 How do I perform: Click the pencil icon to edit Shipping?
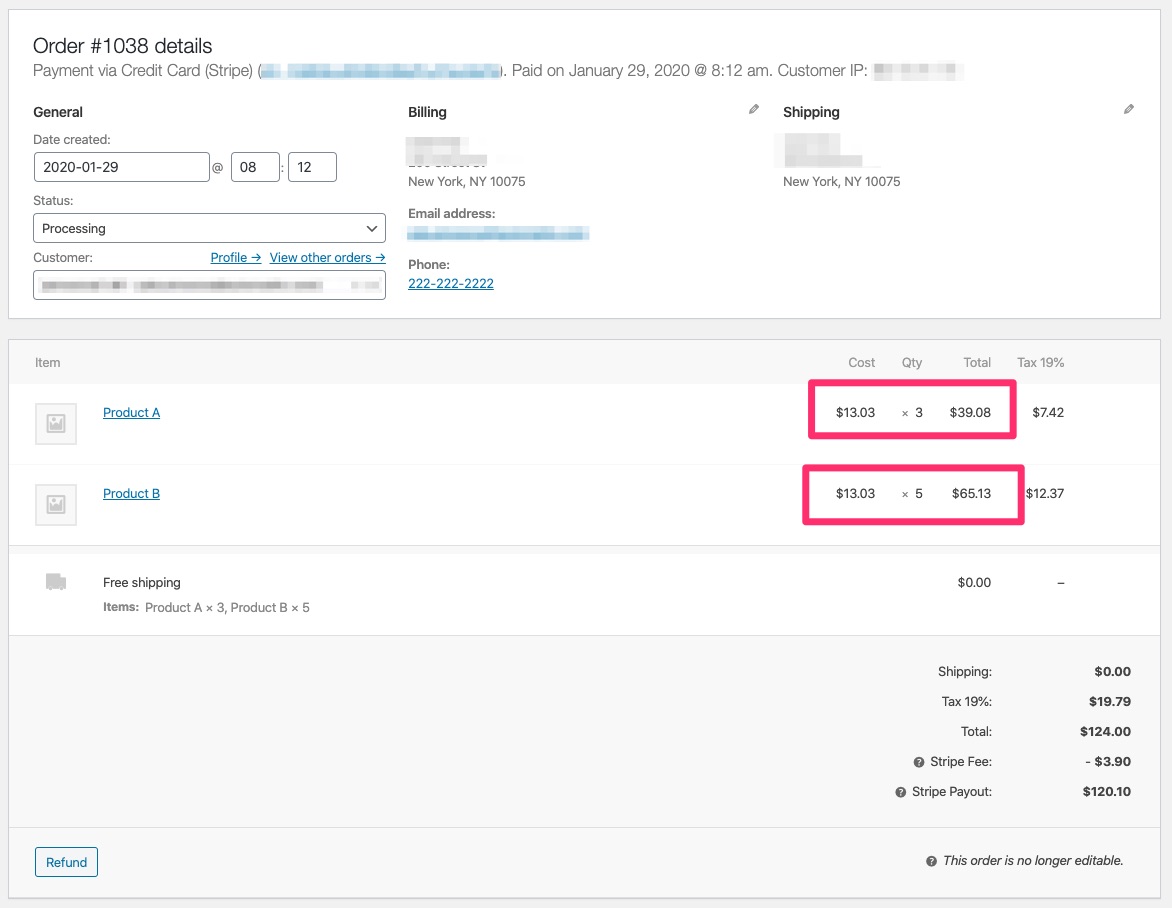1129,109
